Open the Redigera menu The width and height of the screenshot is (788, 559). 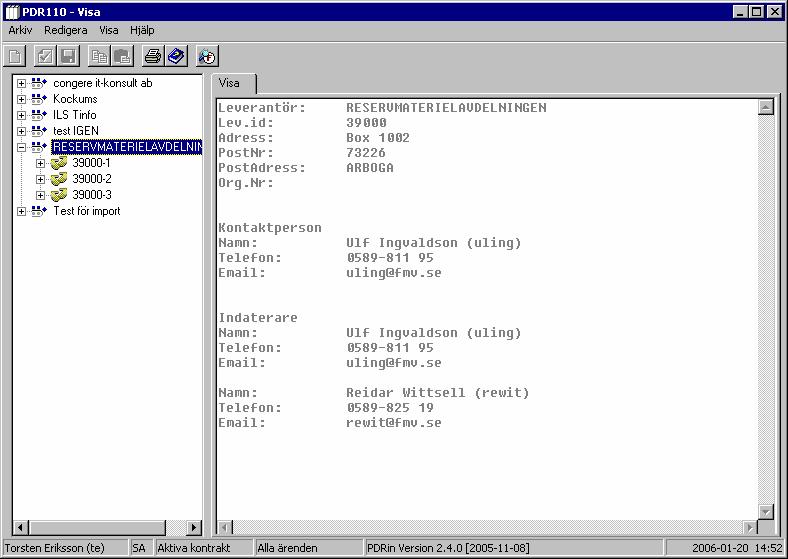tap(65, 30)
